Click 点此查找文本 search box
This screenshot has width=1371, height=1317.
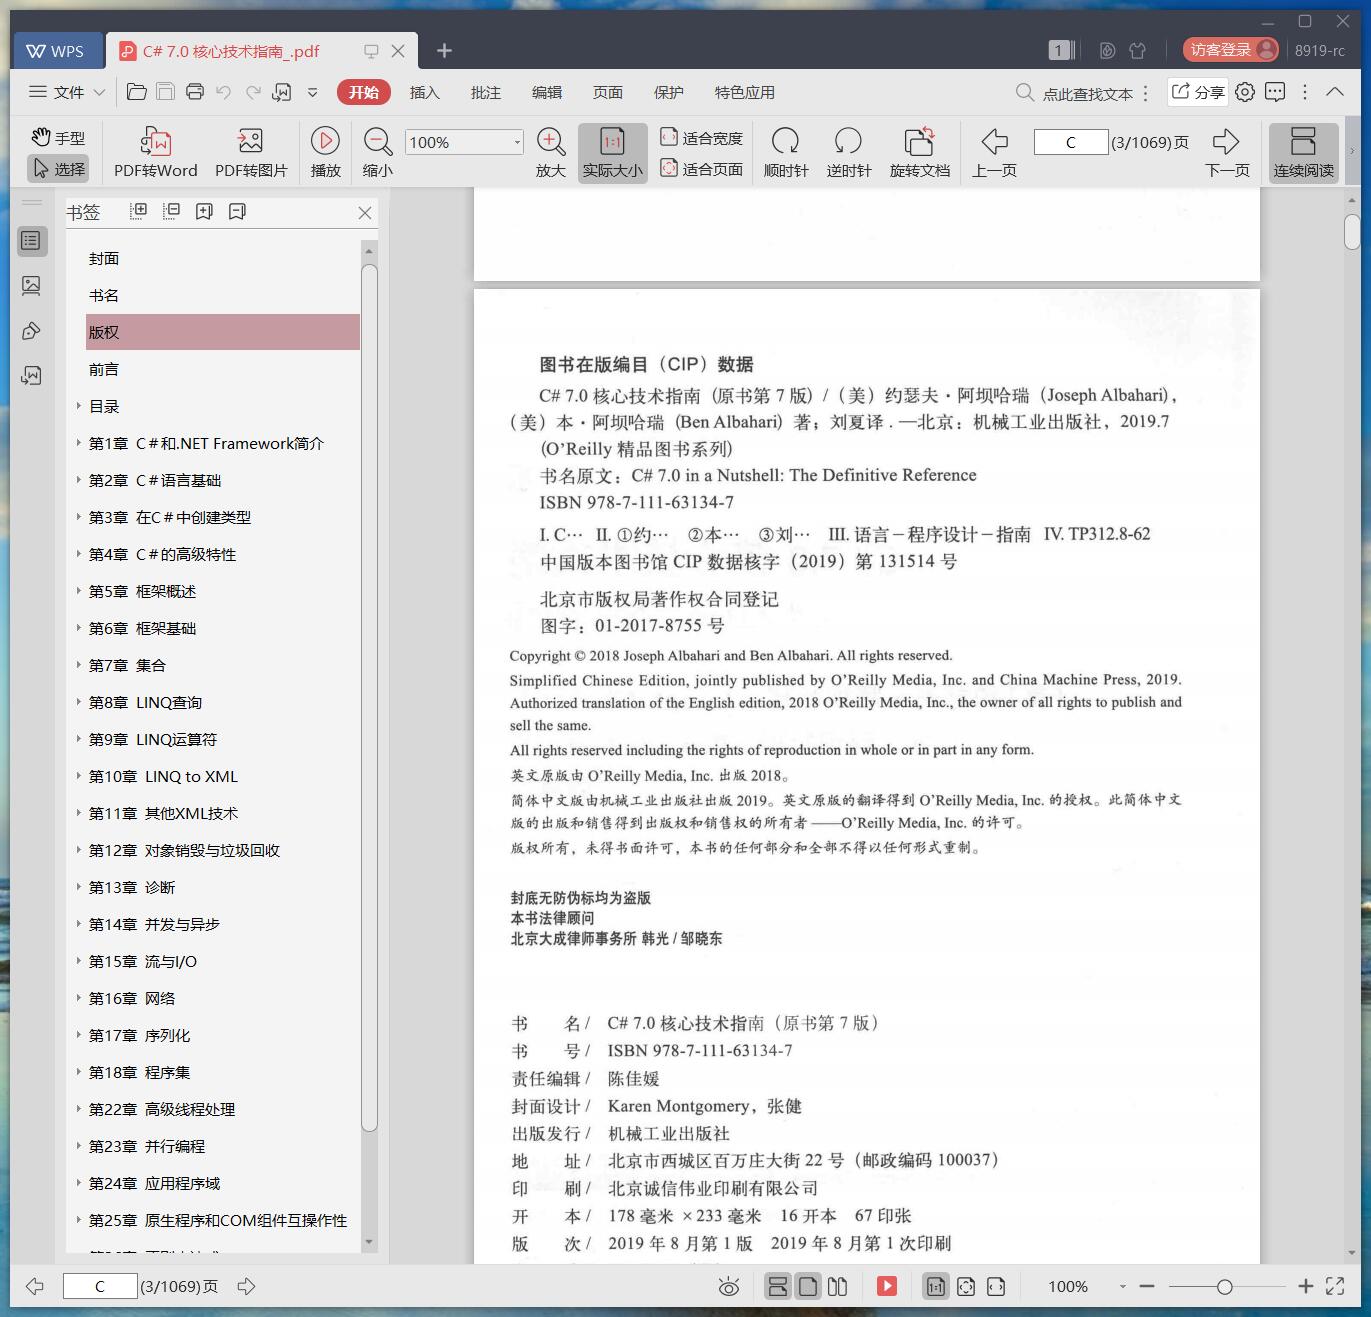coord(1075,93)
